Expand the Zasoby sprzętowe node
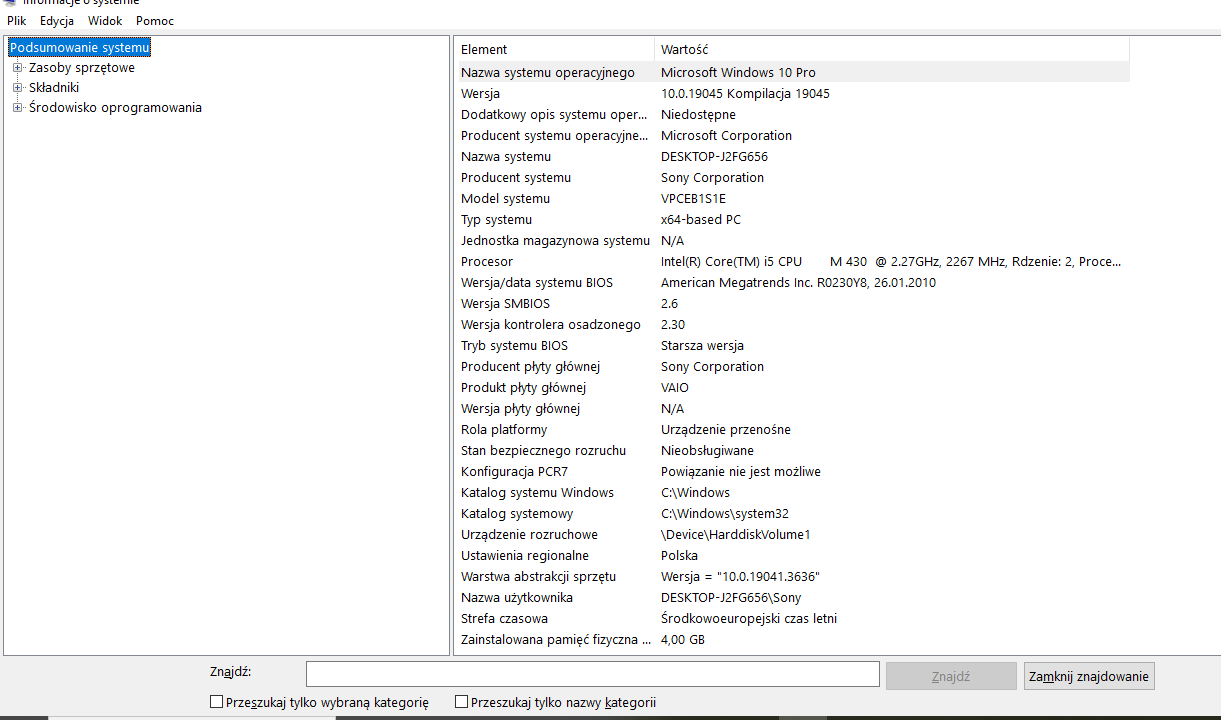This screenshot has height=720, width=1221. (17, 68)
